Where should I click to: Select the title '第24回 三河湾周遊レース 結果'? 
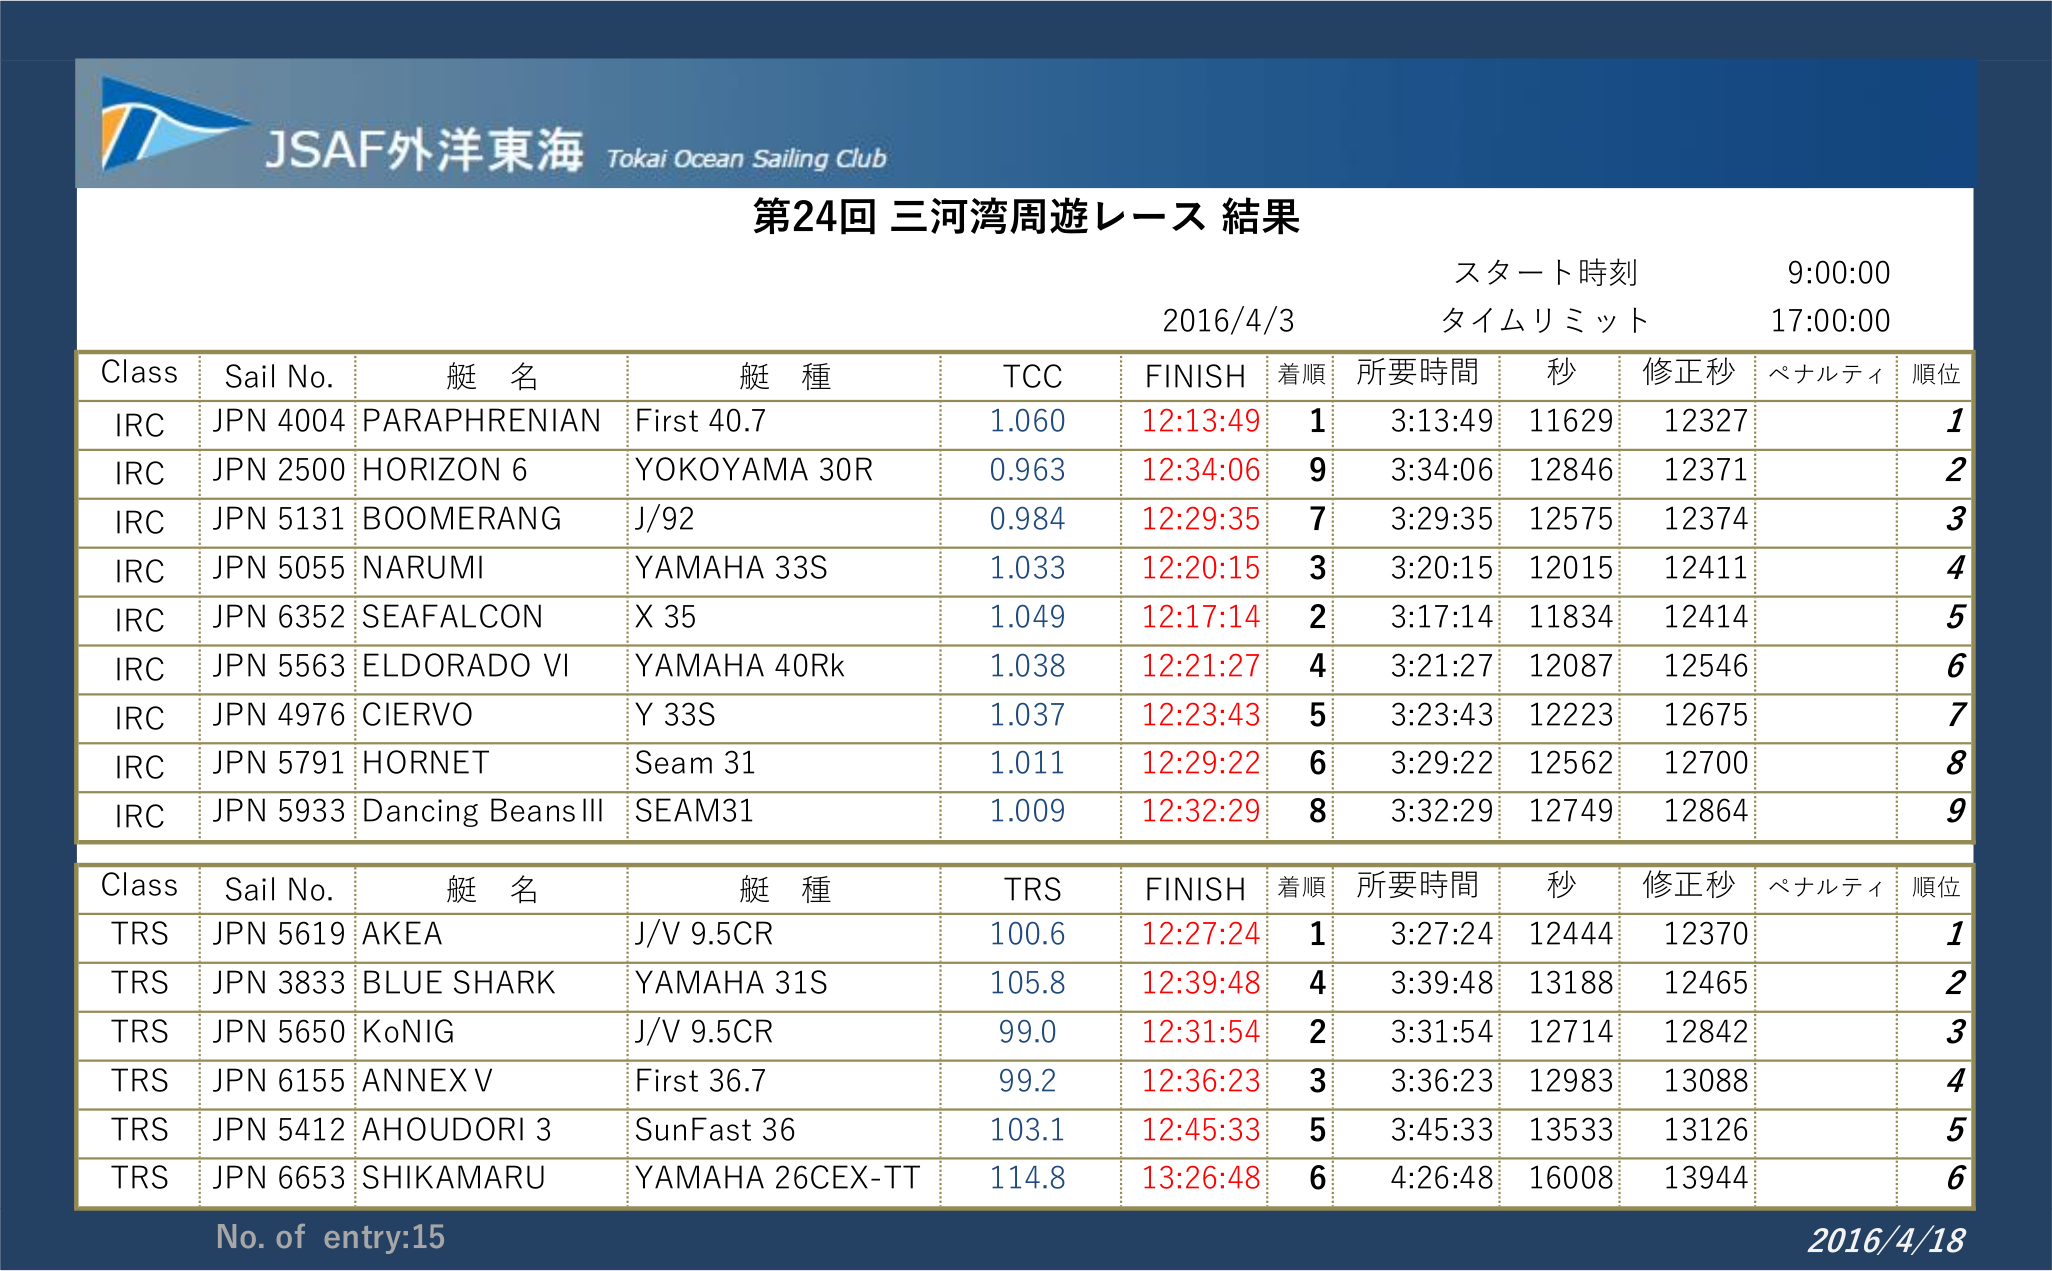click(x=1025, y=216)
